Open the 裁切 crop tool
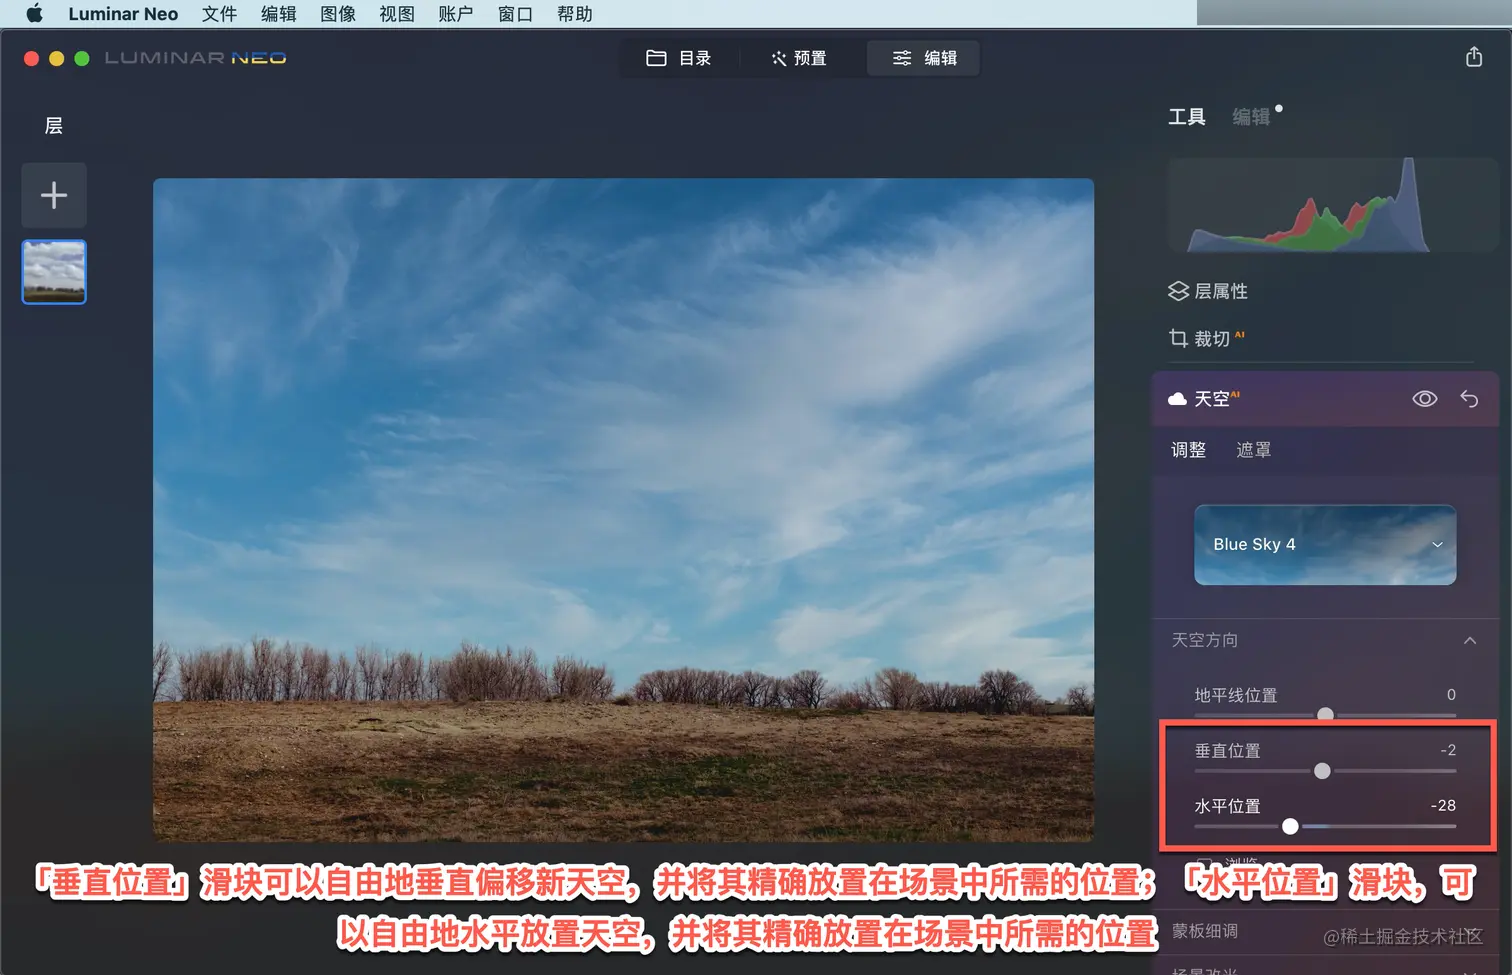This screenshot has height=975, width=1512. (1206, 339)
